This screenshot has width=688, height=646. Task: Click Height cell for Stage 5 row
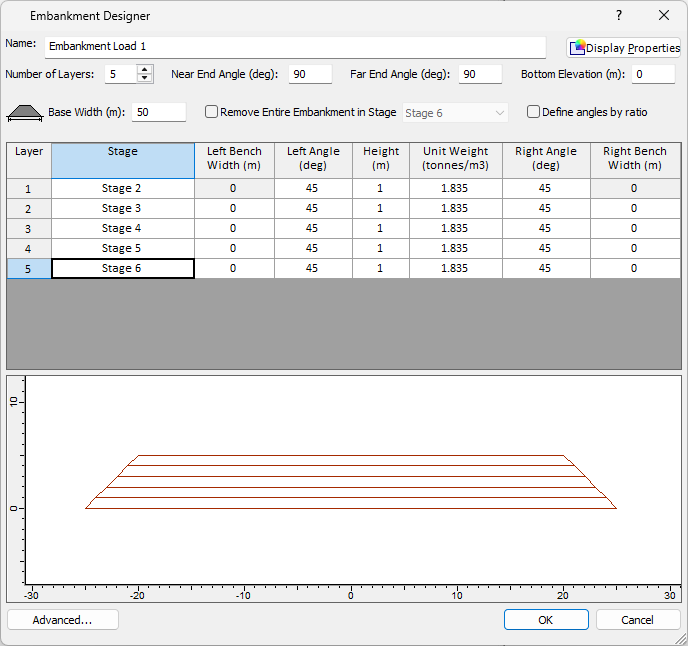tap(381, 248)
